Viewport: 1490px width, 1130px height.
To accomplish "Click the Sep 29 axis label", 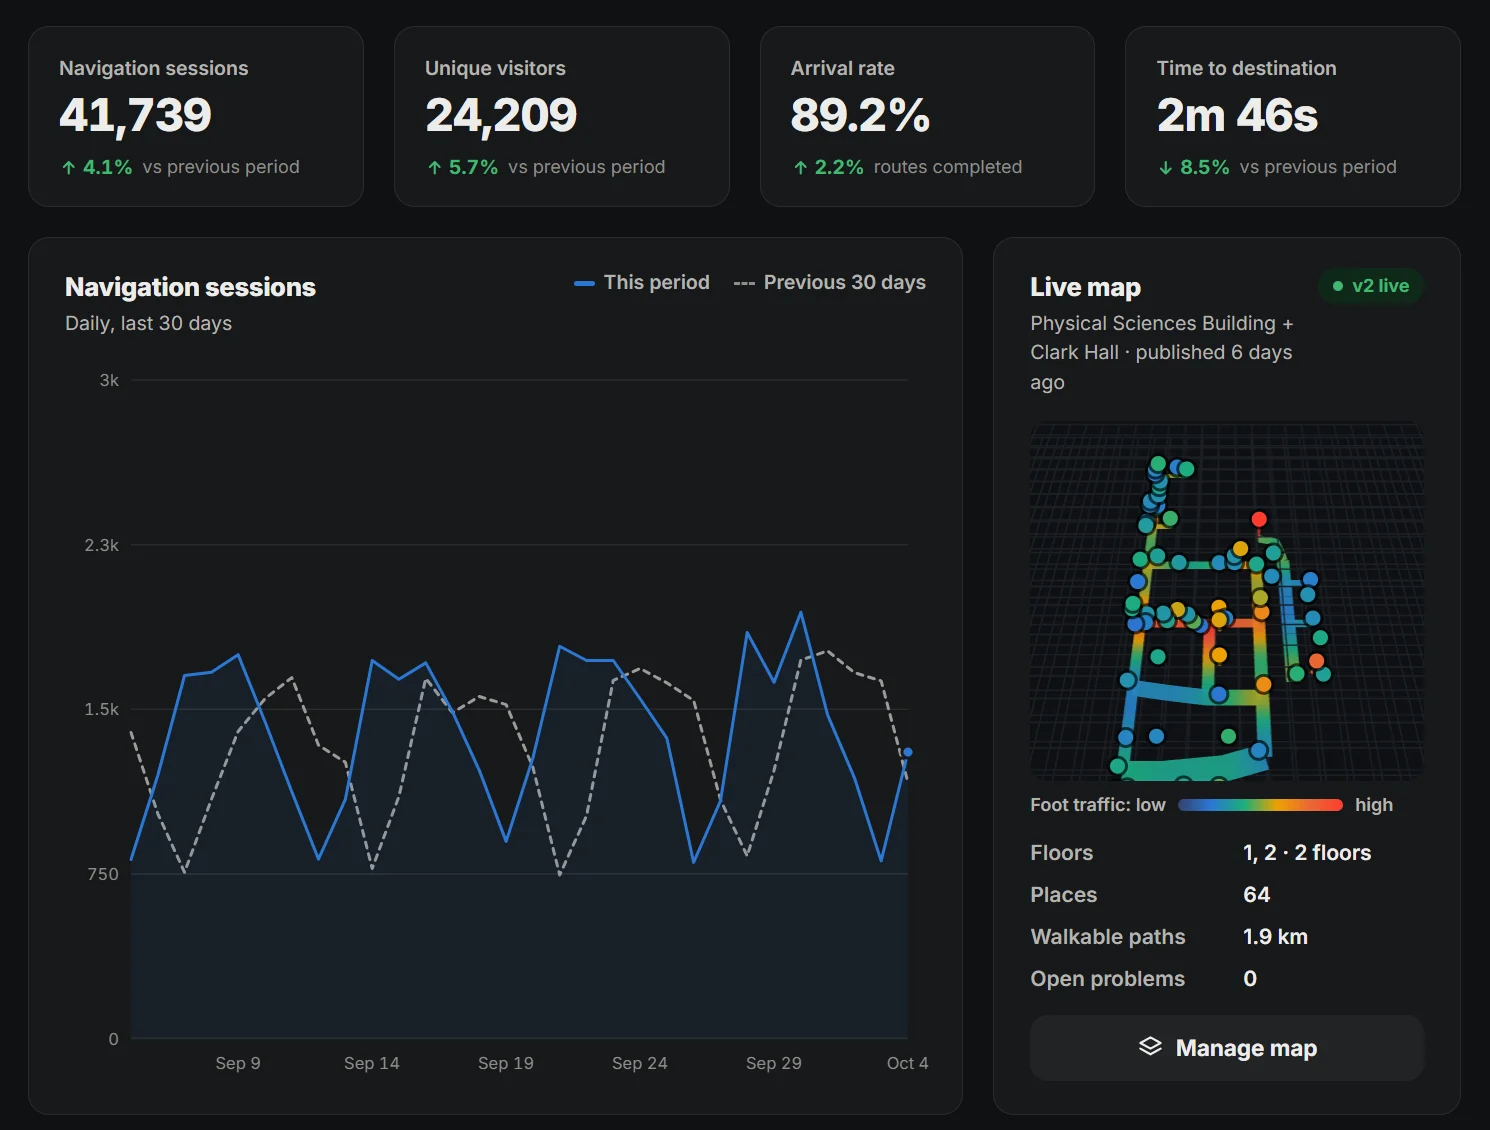I will tap(774, 1063).
